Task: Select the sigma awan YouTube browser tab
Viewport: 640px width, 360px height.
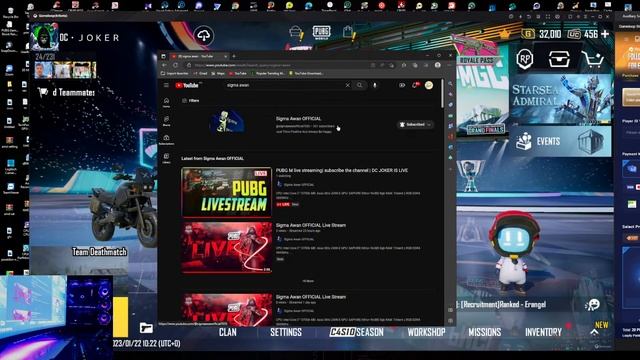Action: 199,56
